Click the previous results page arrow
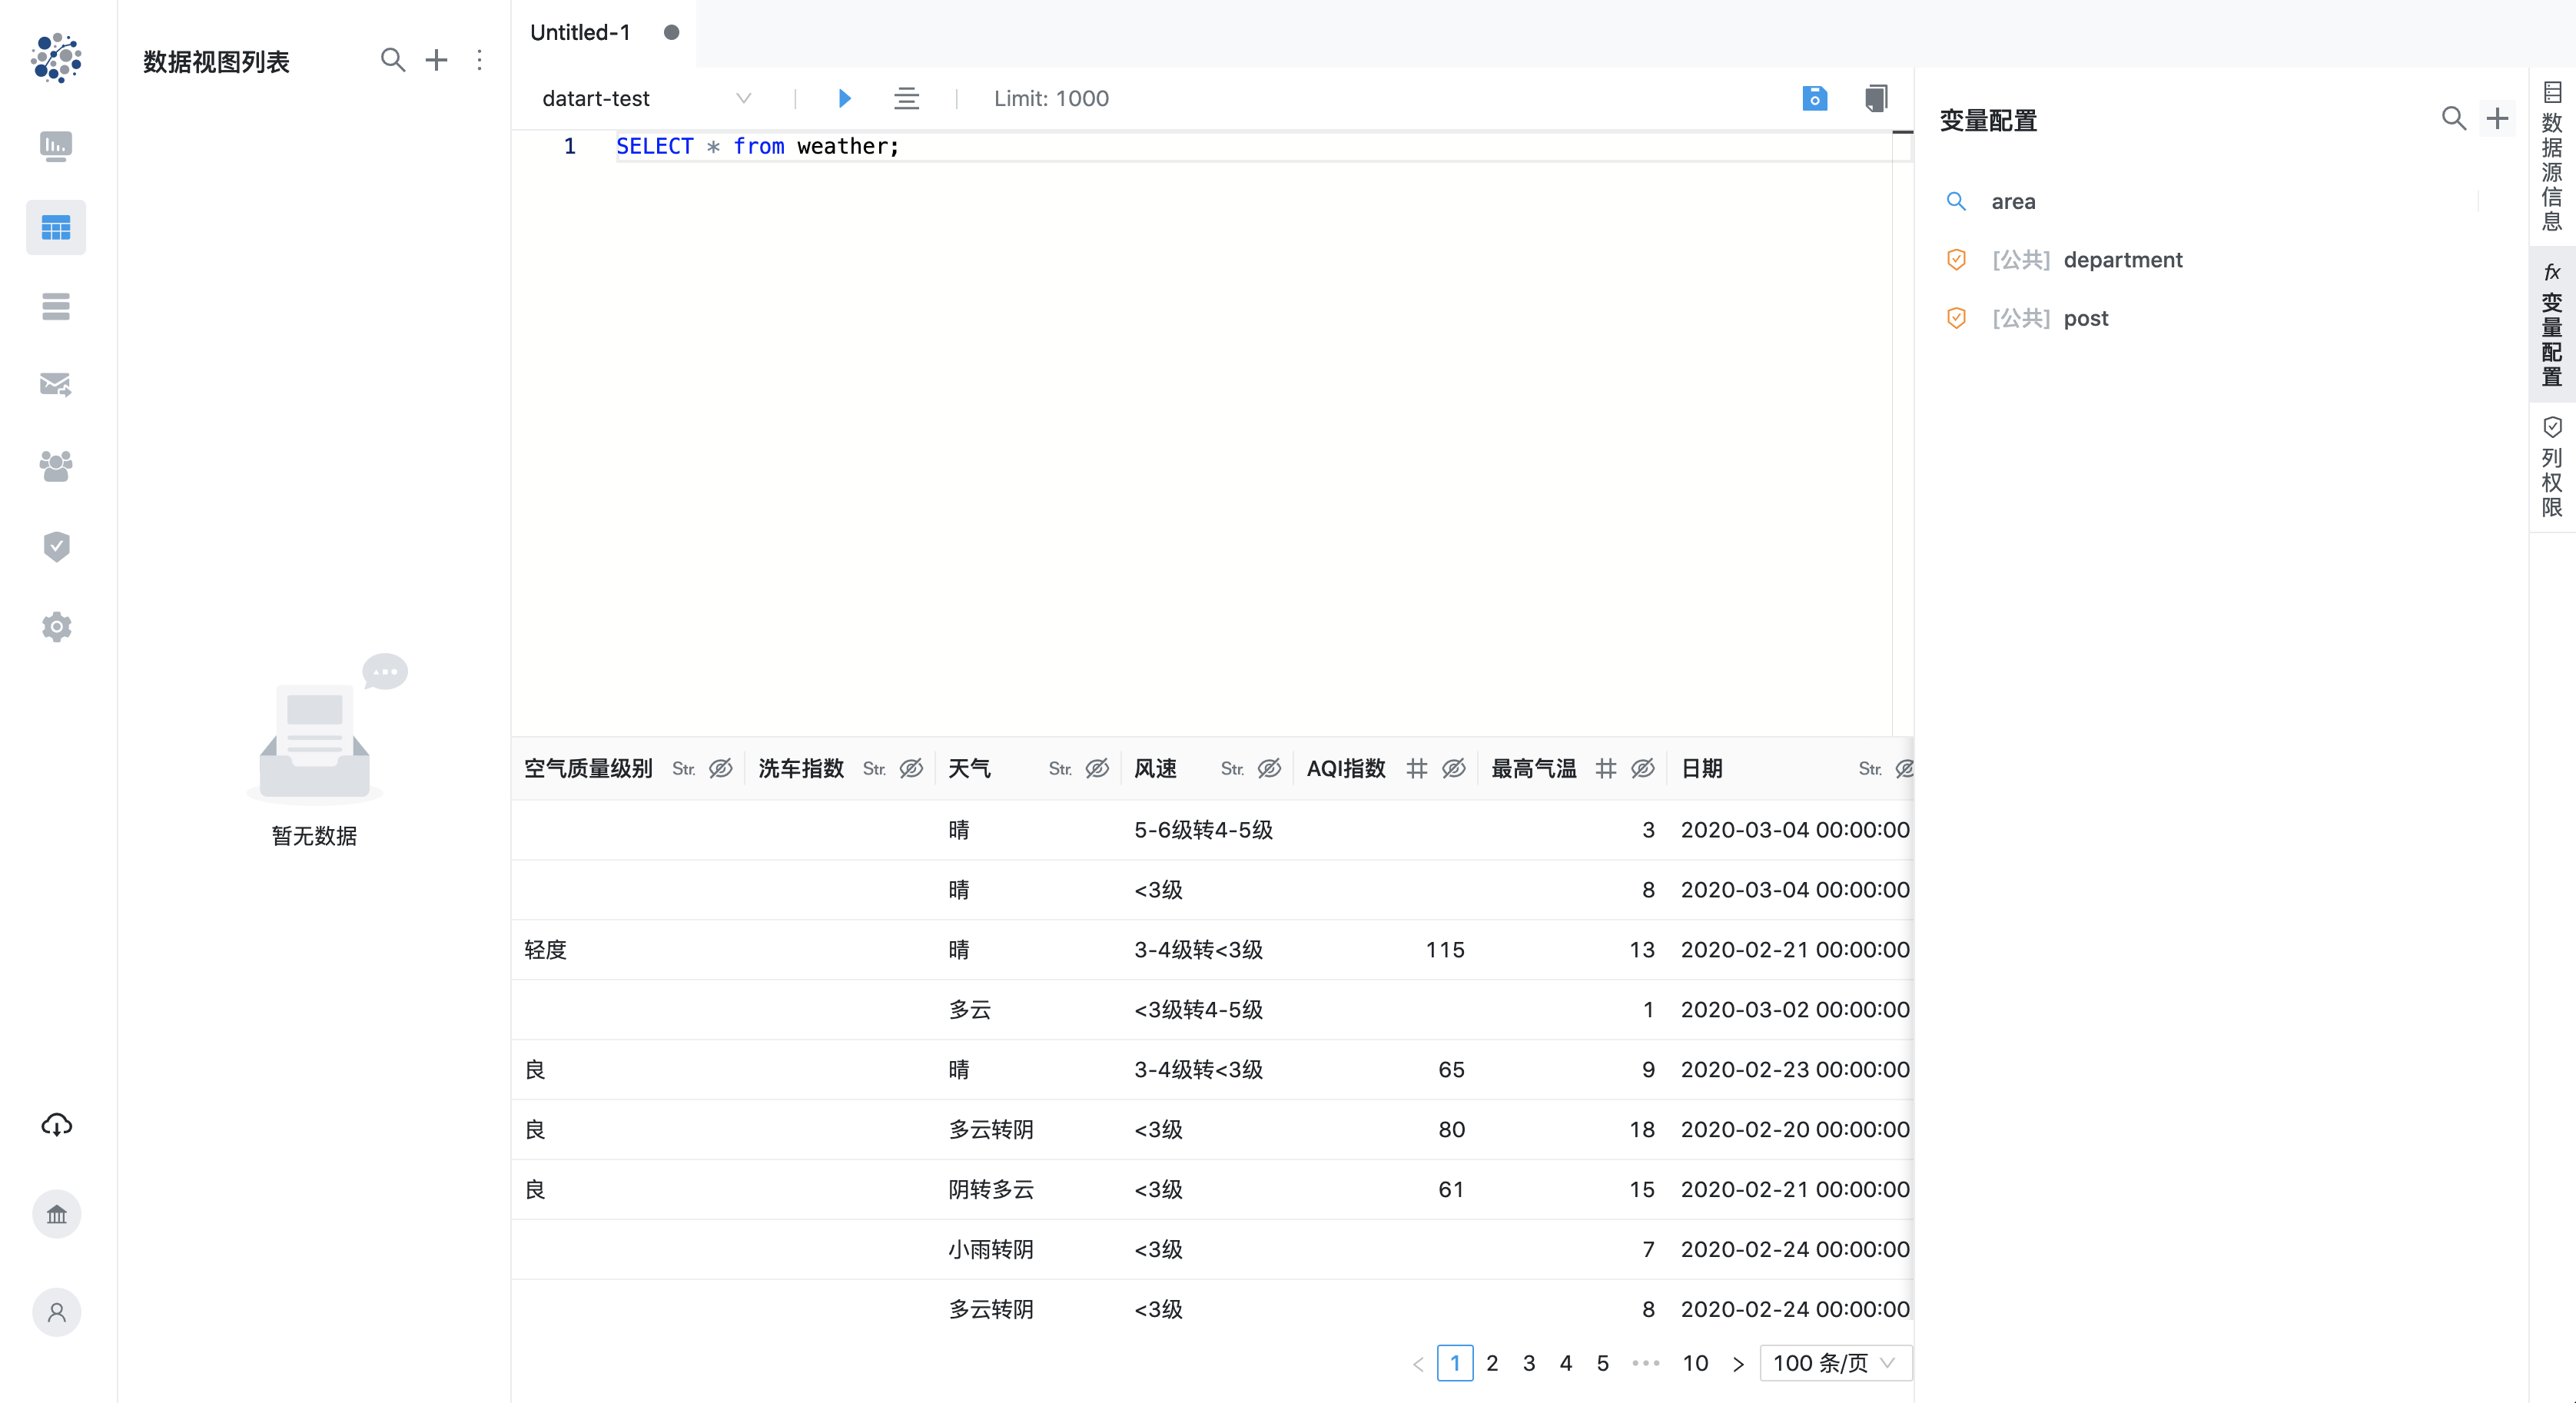The image size is (2576, 1403). 1418,1364
